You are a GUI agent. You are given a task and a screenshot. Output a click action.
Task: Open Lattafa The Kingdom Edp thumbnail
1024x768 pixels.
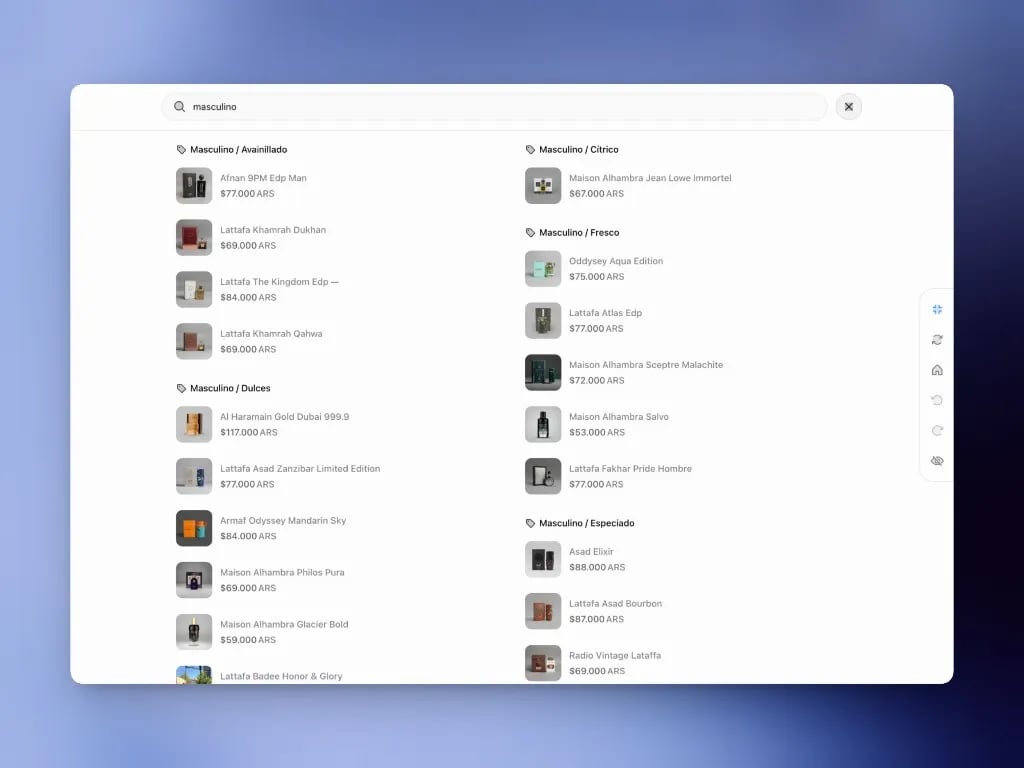194,289
